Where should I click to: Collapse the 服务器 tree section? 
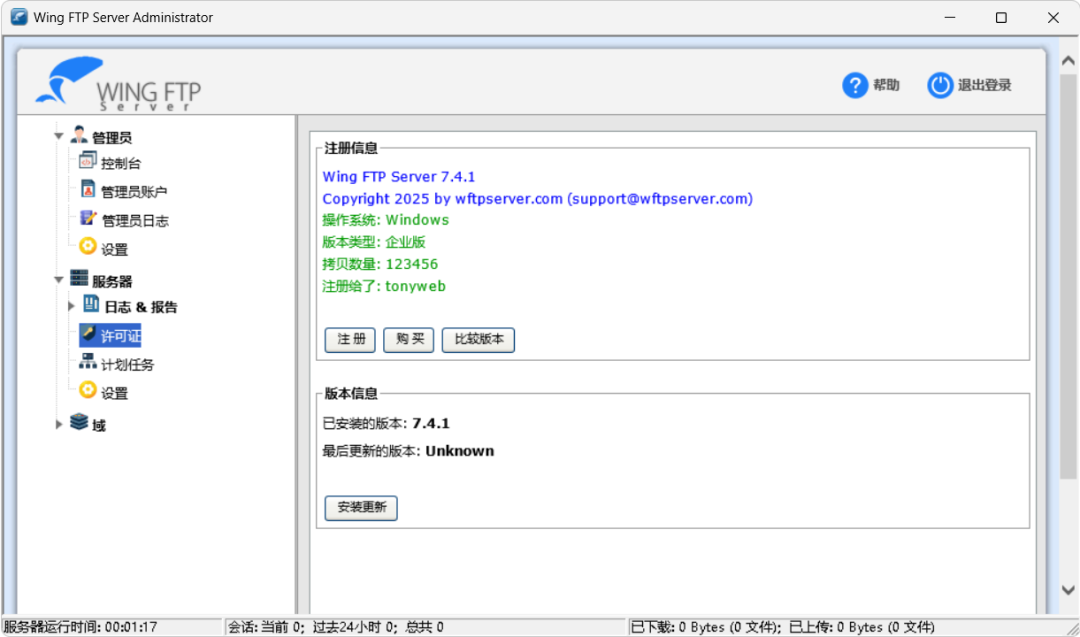58,280
